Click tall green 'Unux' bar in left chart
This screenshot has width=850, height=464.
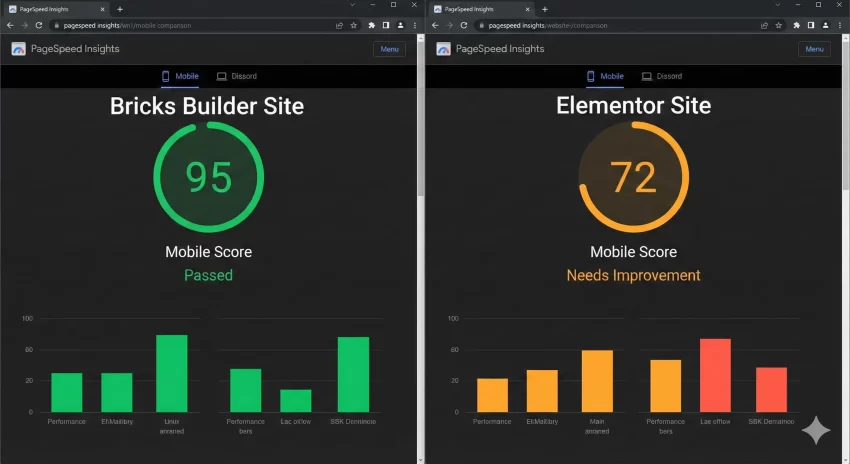tap(172, 373)
